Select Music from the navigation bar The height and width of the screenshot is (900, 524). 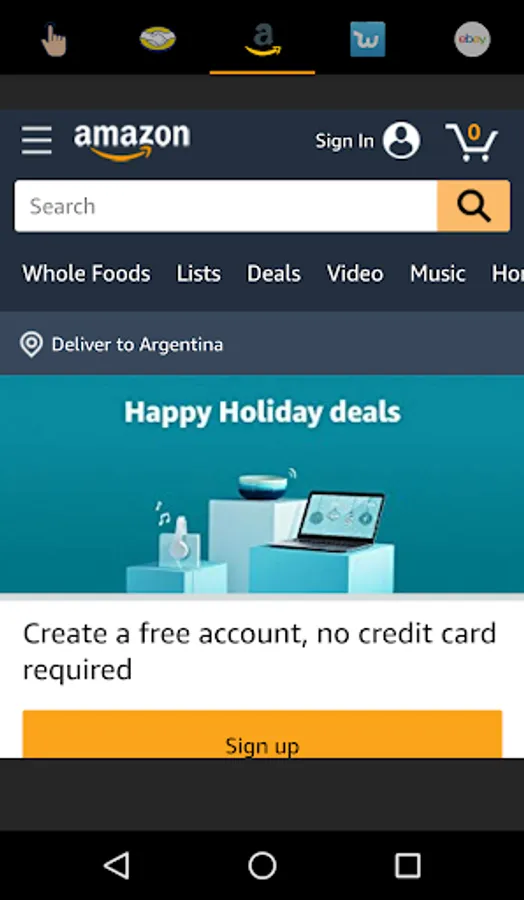437,273
